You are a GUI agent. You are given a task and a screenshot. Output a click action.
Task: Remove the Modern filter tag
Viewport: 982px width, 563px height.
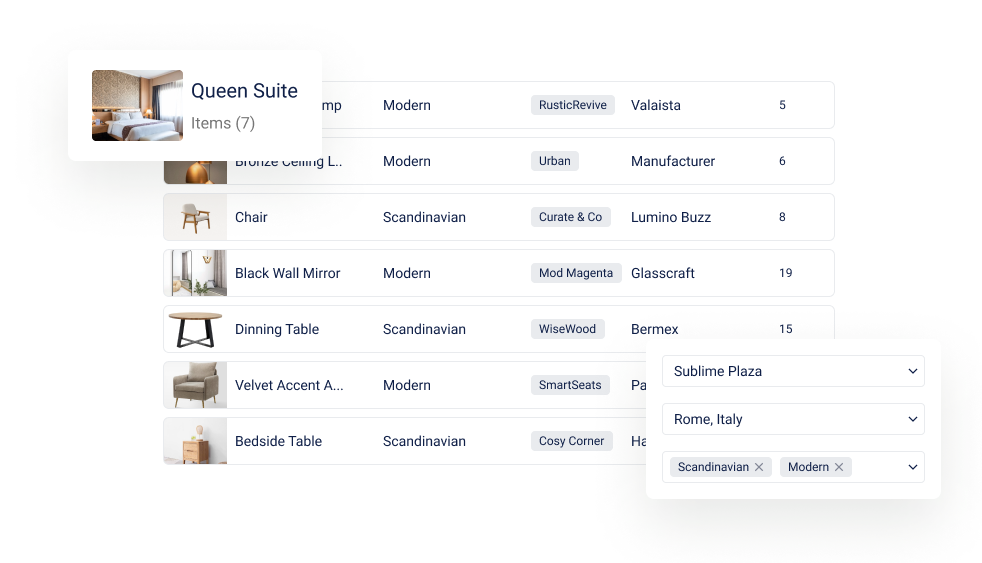coord(839,467)
